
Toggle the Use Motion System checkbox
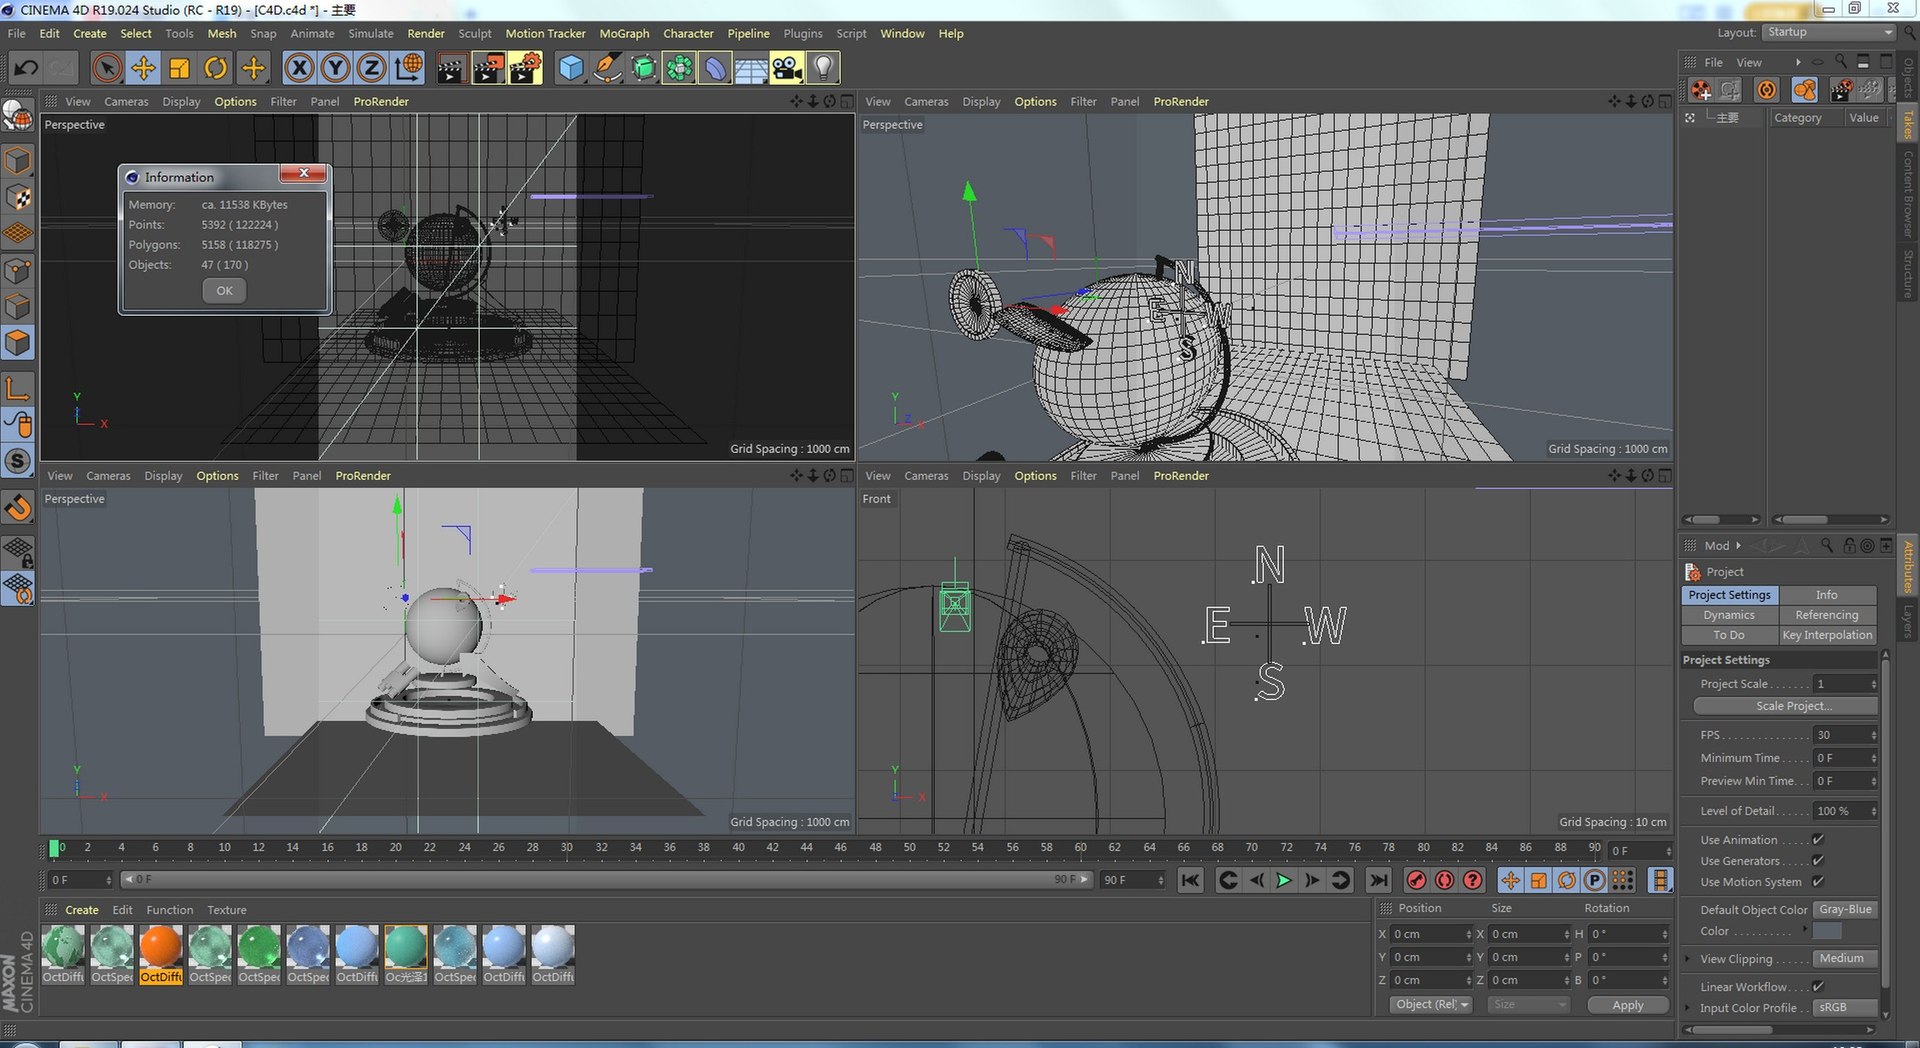pos(1818,882)
